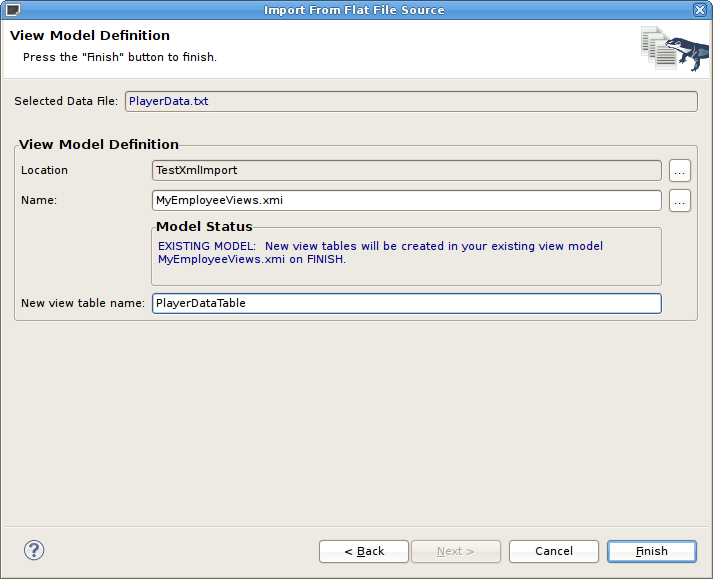Click the 'Import From Flat File Source' title bar

(x=354, y=10)
